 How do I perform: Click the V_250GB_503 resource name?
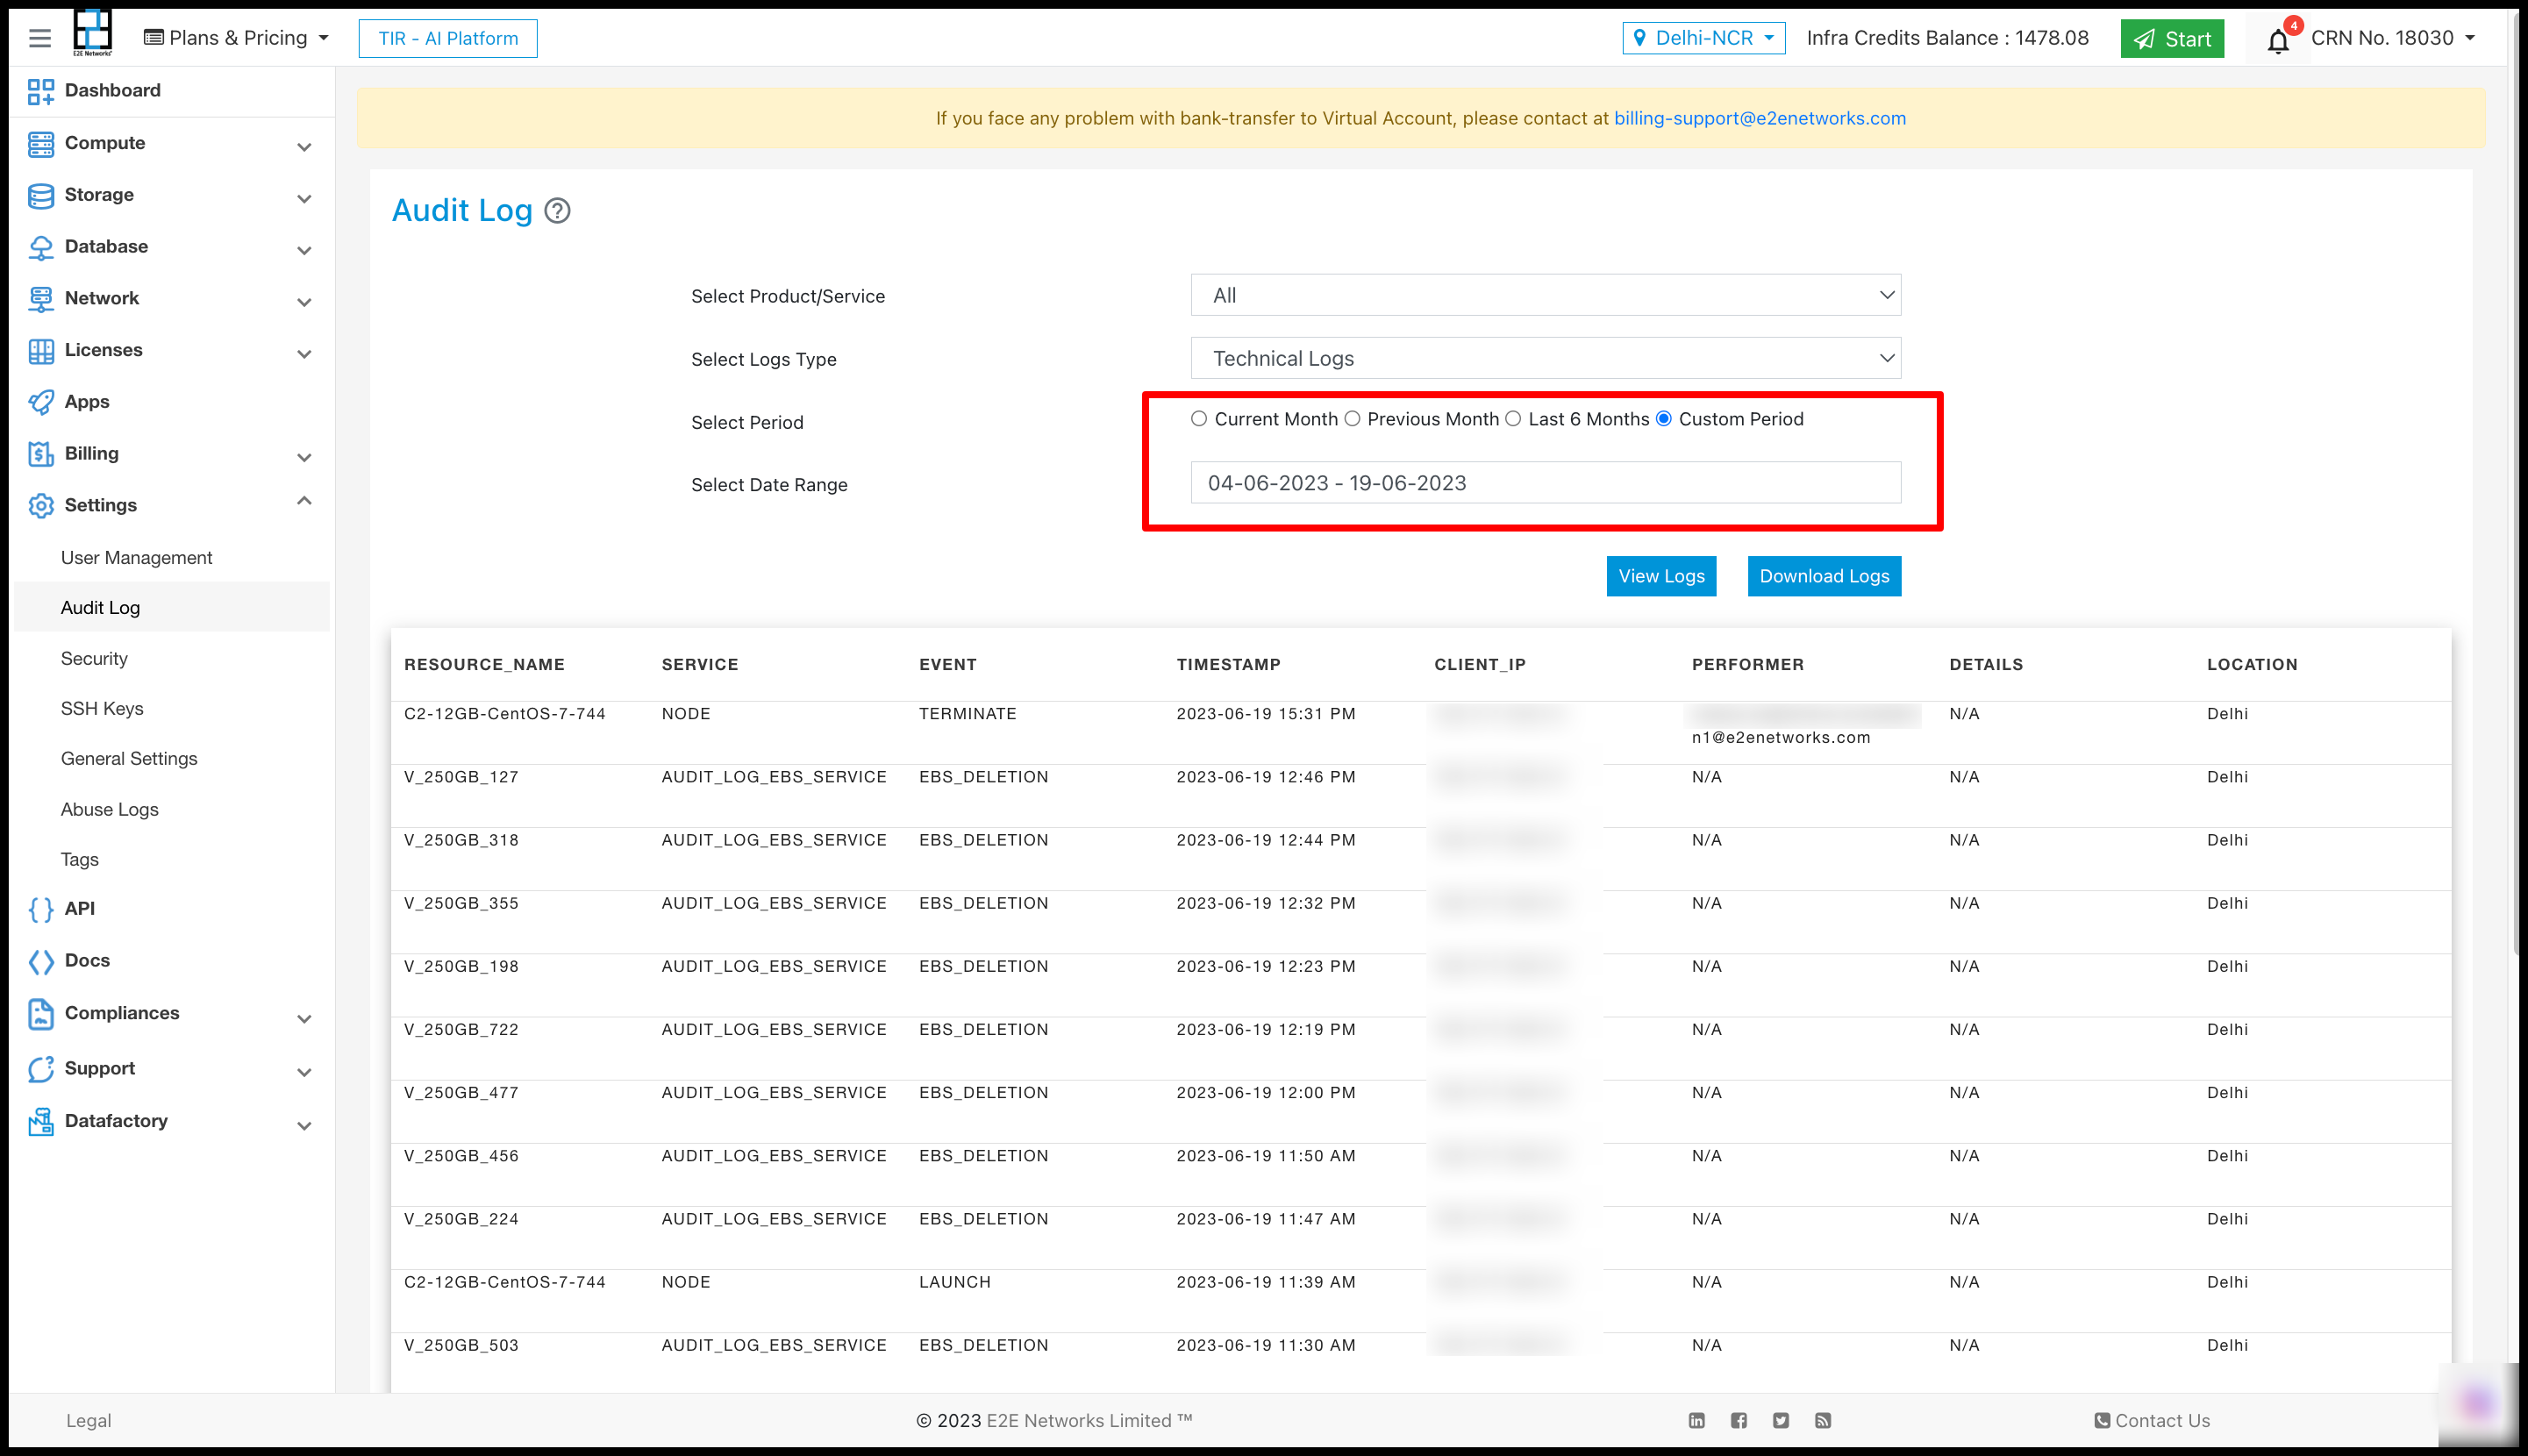click(x=461, y=1345)
